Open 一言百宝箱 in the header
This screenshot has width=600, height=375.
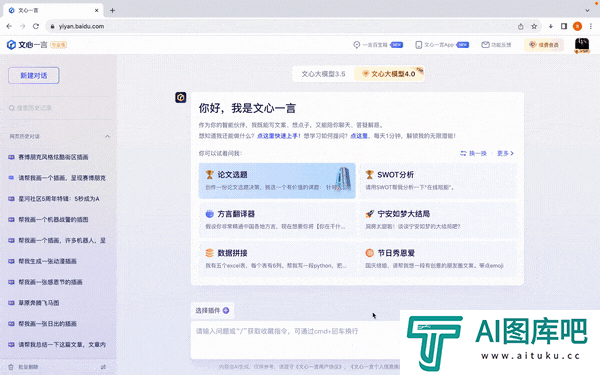coord(378,45)
